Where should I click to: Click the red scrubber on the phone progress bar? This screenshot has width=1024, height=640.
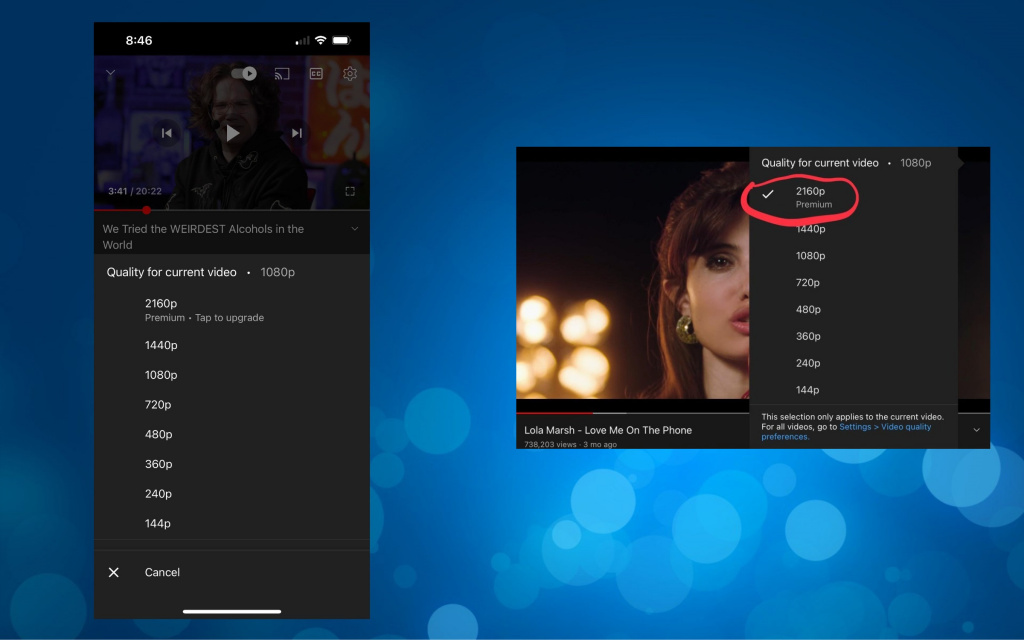tap(146, 210)
